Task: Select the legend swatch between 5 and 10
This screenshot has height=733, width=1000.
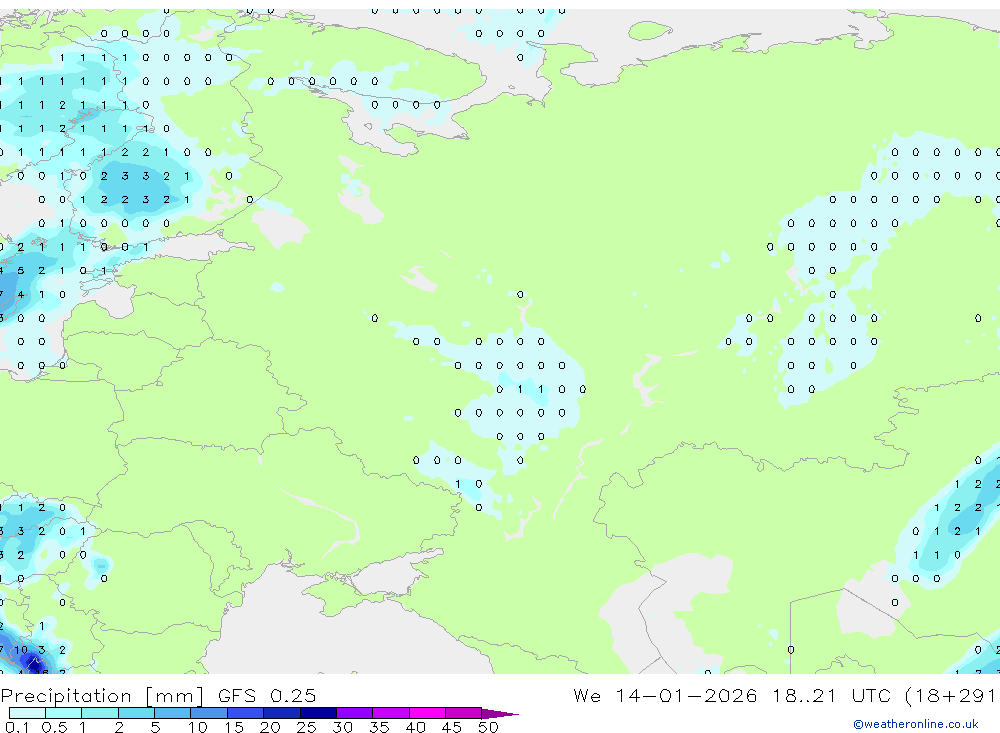Action: tap(172, 713)
